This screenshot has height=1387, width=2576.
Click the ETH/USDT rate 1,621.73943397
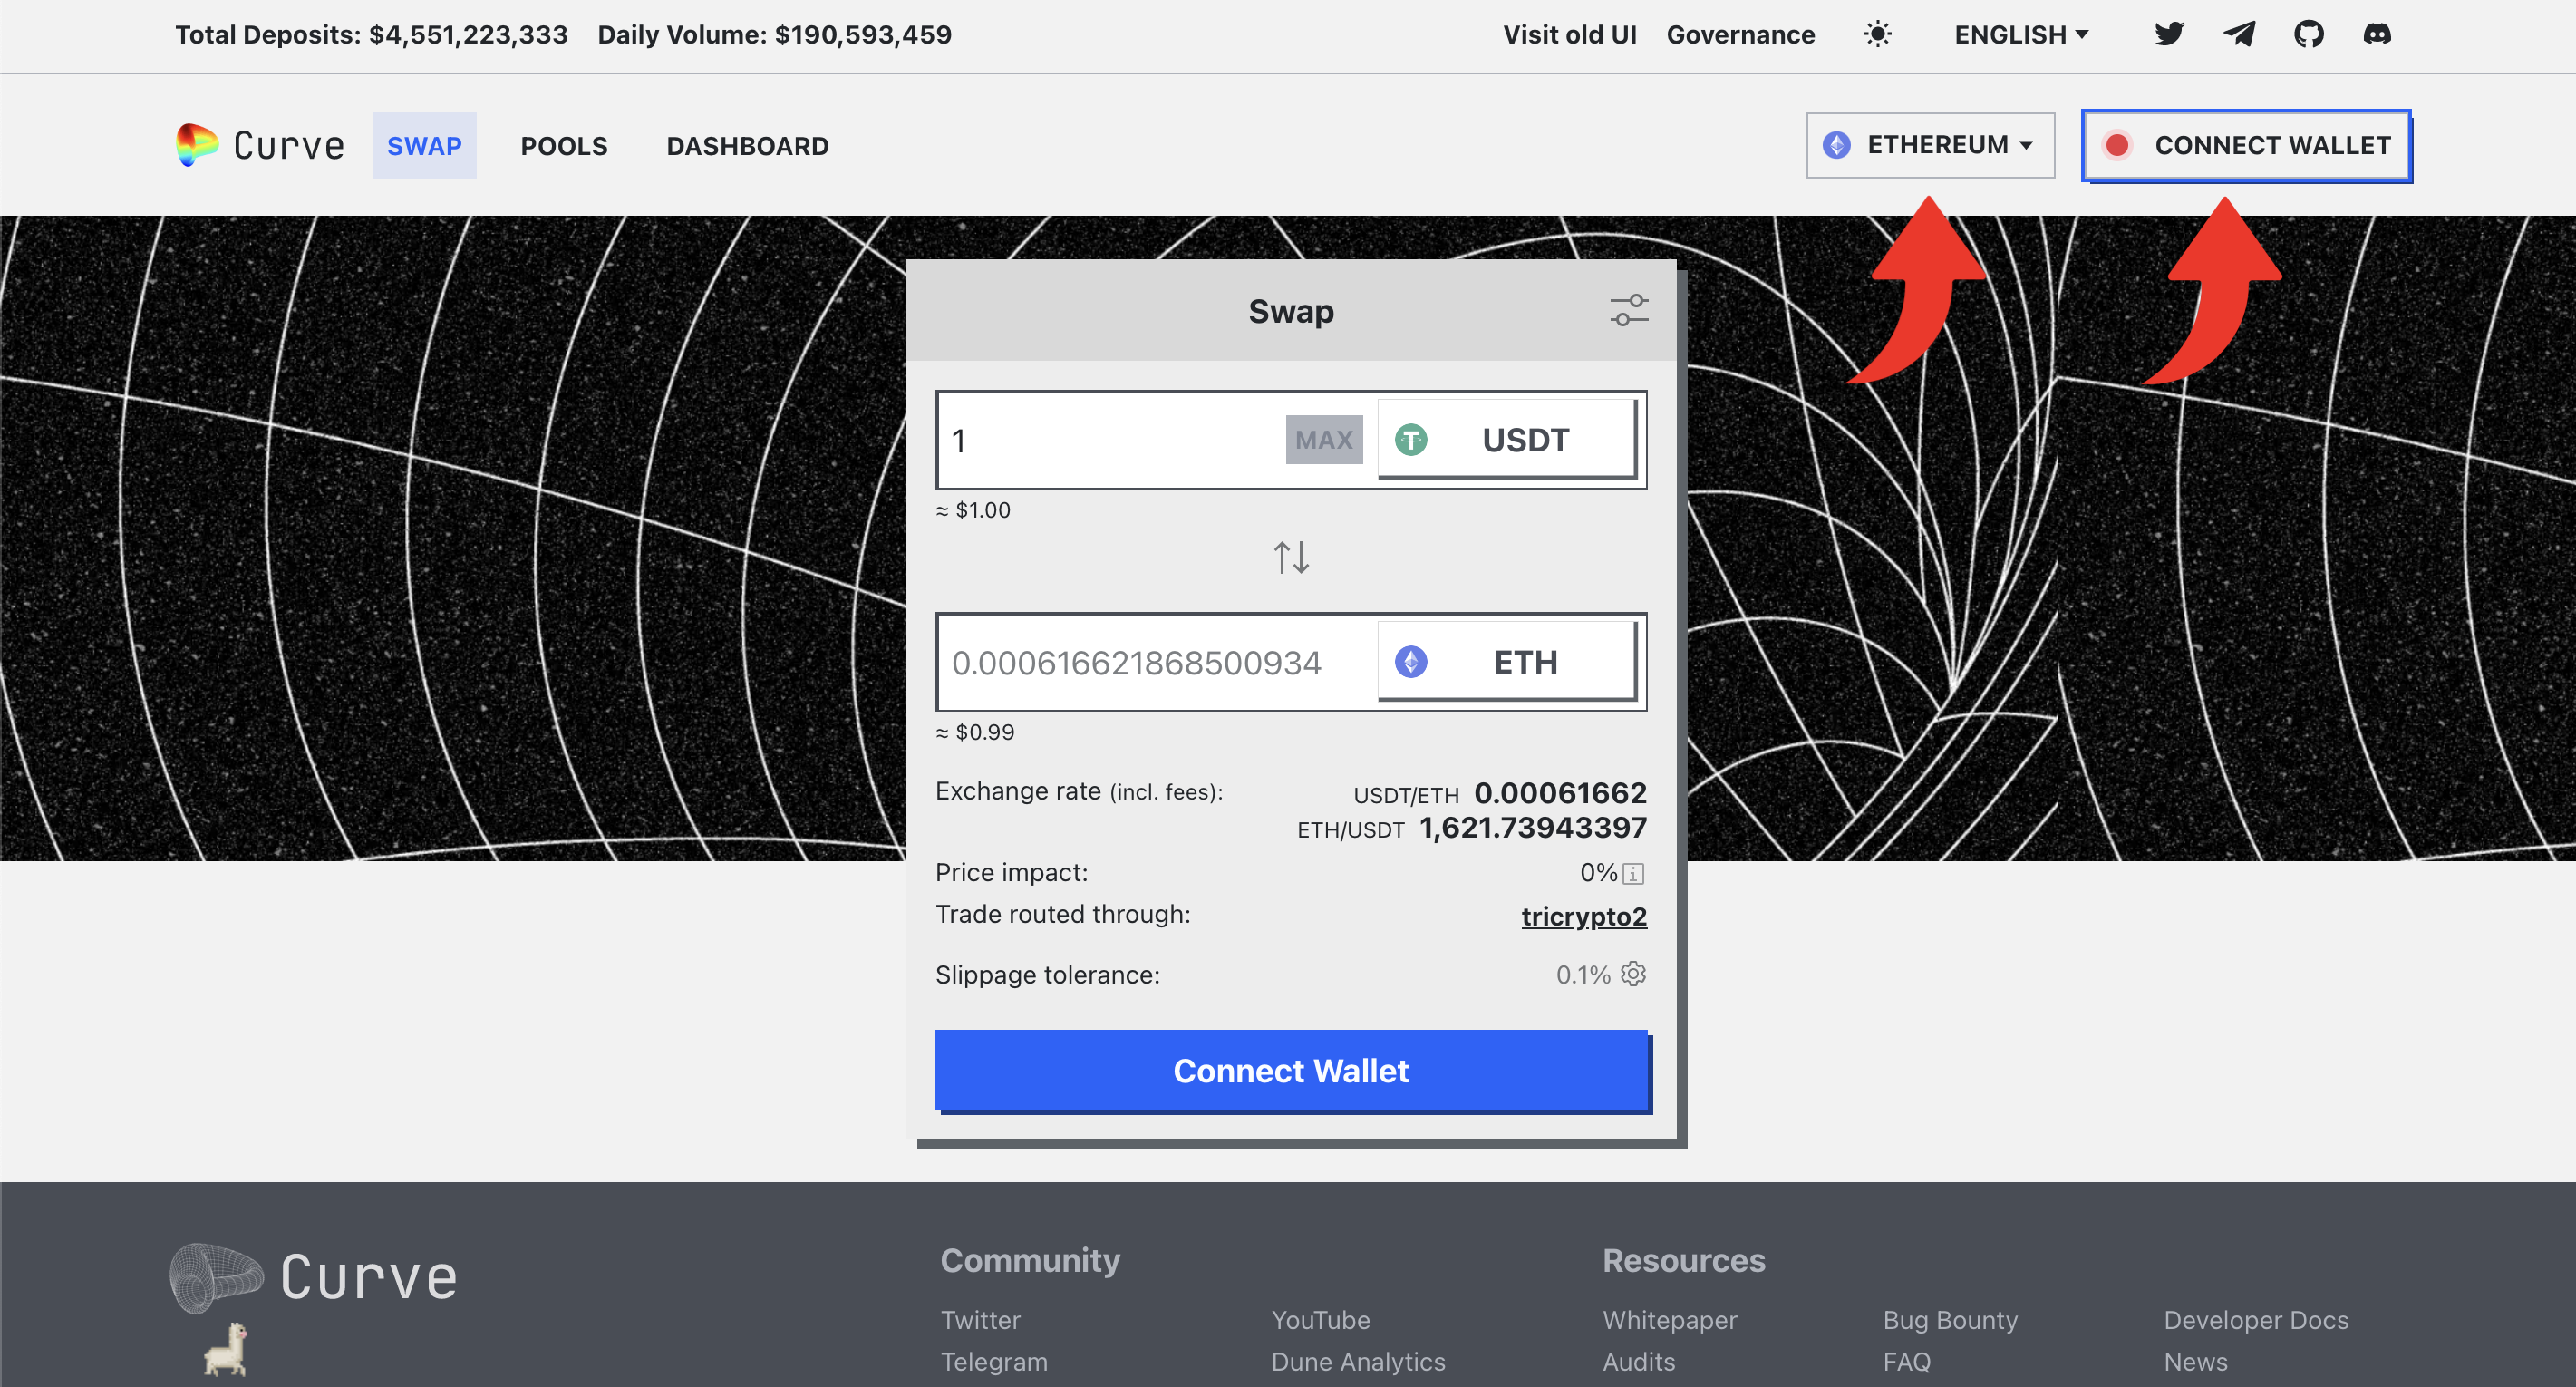tap(1533, 828)
